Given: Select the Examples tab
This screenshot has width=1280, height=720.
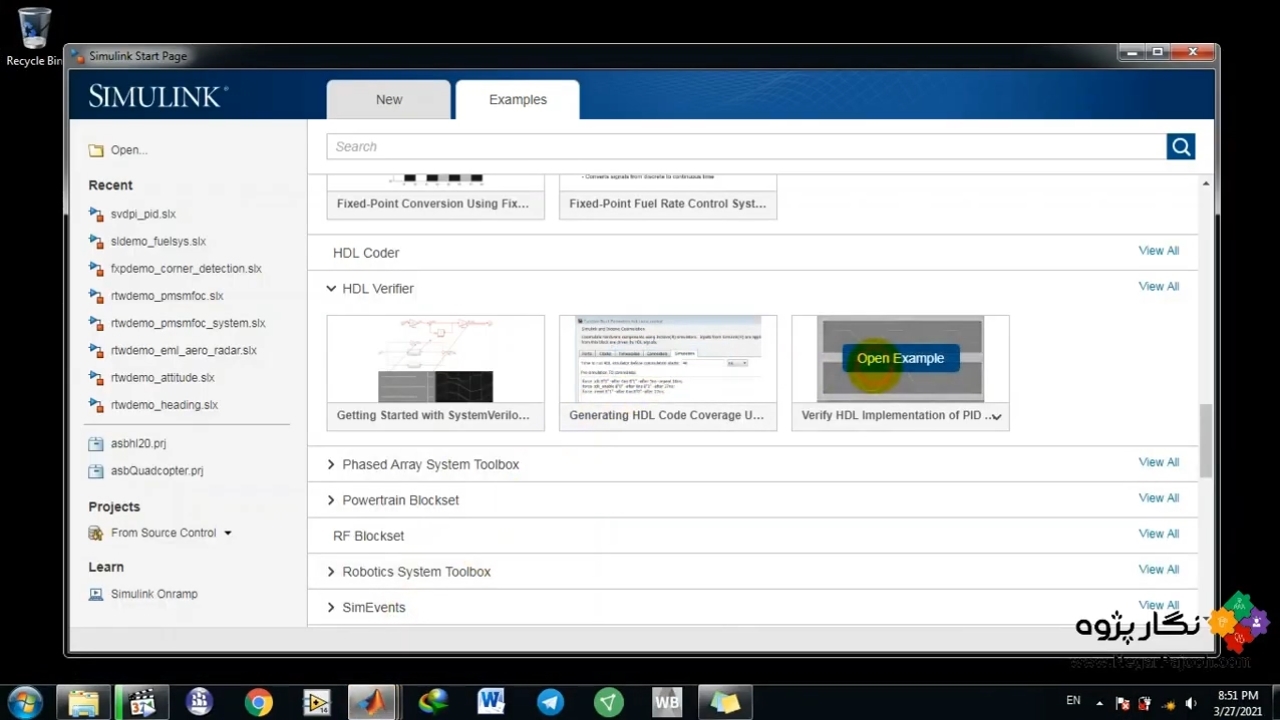Looking at the screenshot, I should pyautogui.click(x=517, y=100).
